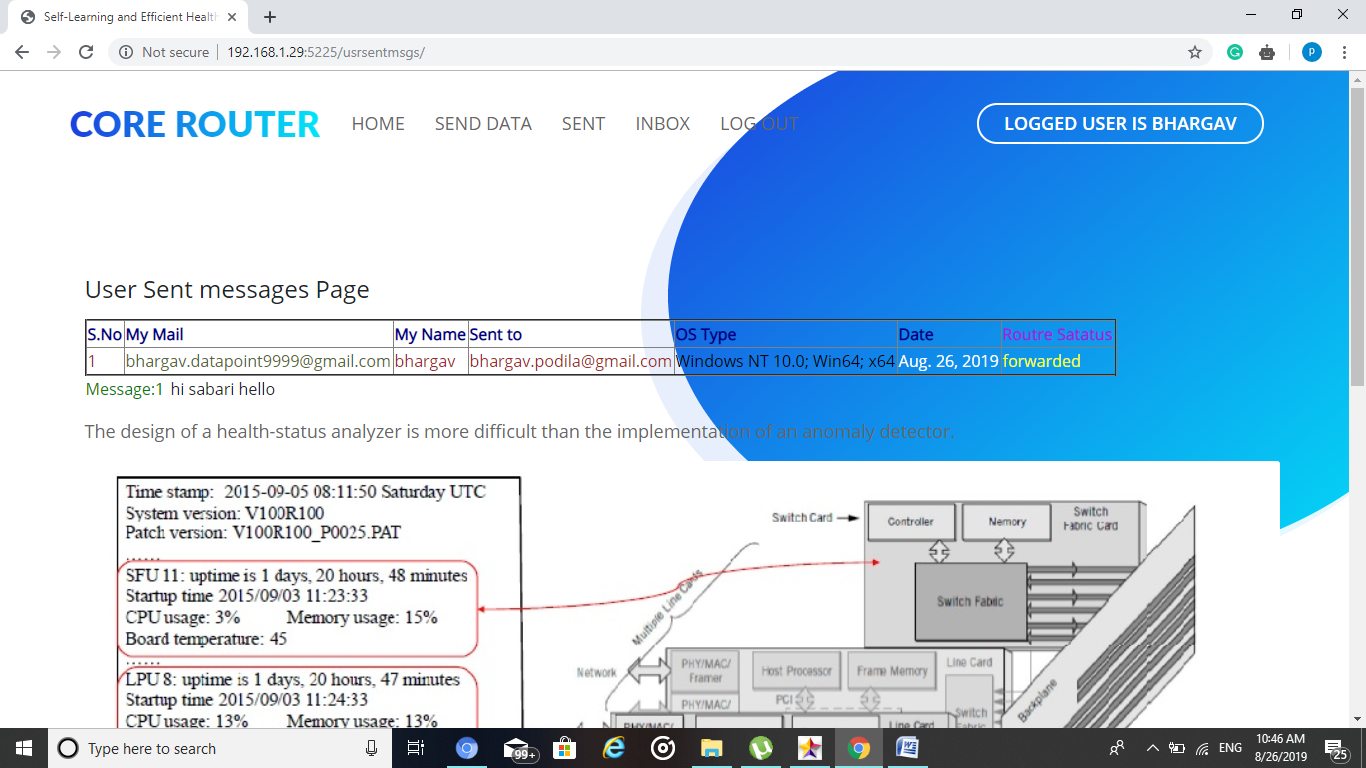Click the LOGGED USER IS BHARGAV button
This screenshot has height=768, width=1366.
click(x=1120, y=124)
